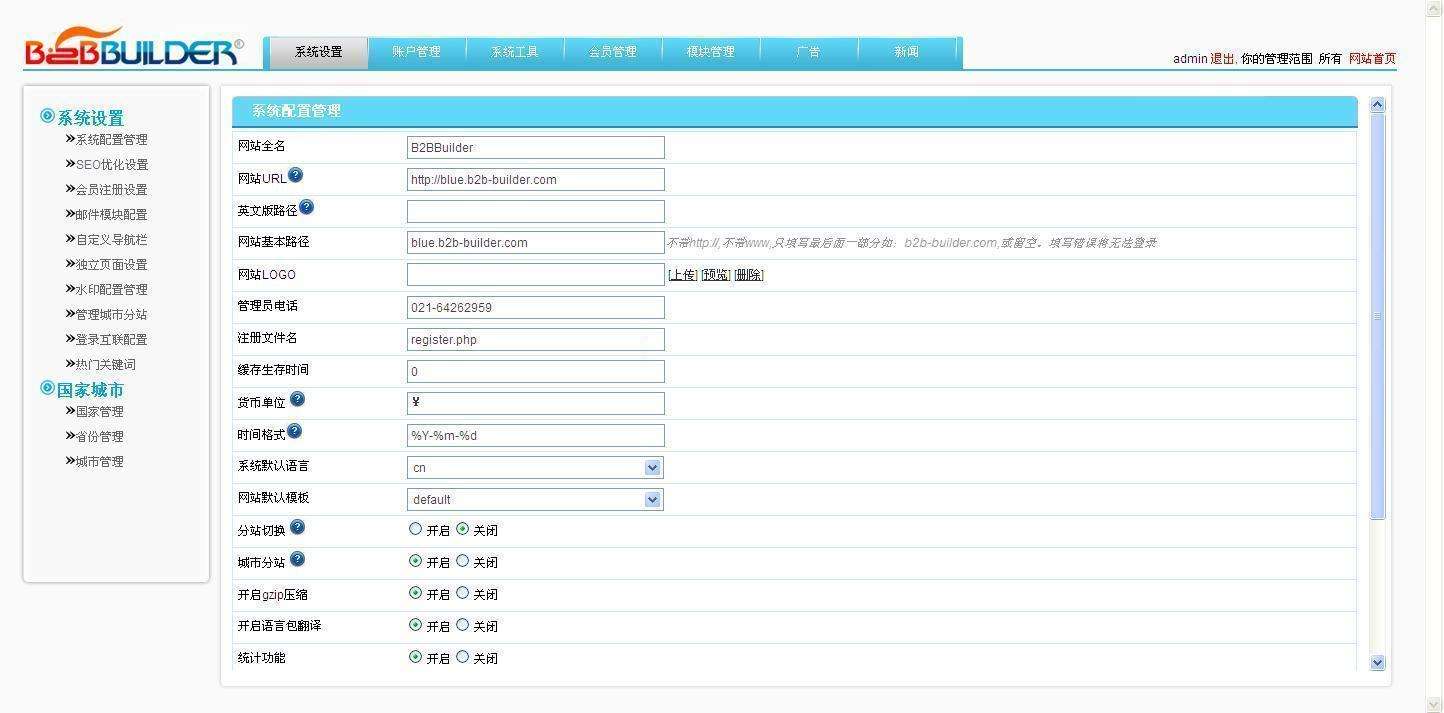Open SEO优化设置 in the sidebar
Screen dimensions: 1444x713
pos(111,165)
